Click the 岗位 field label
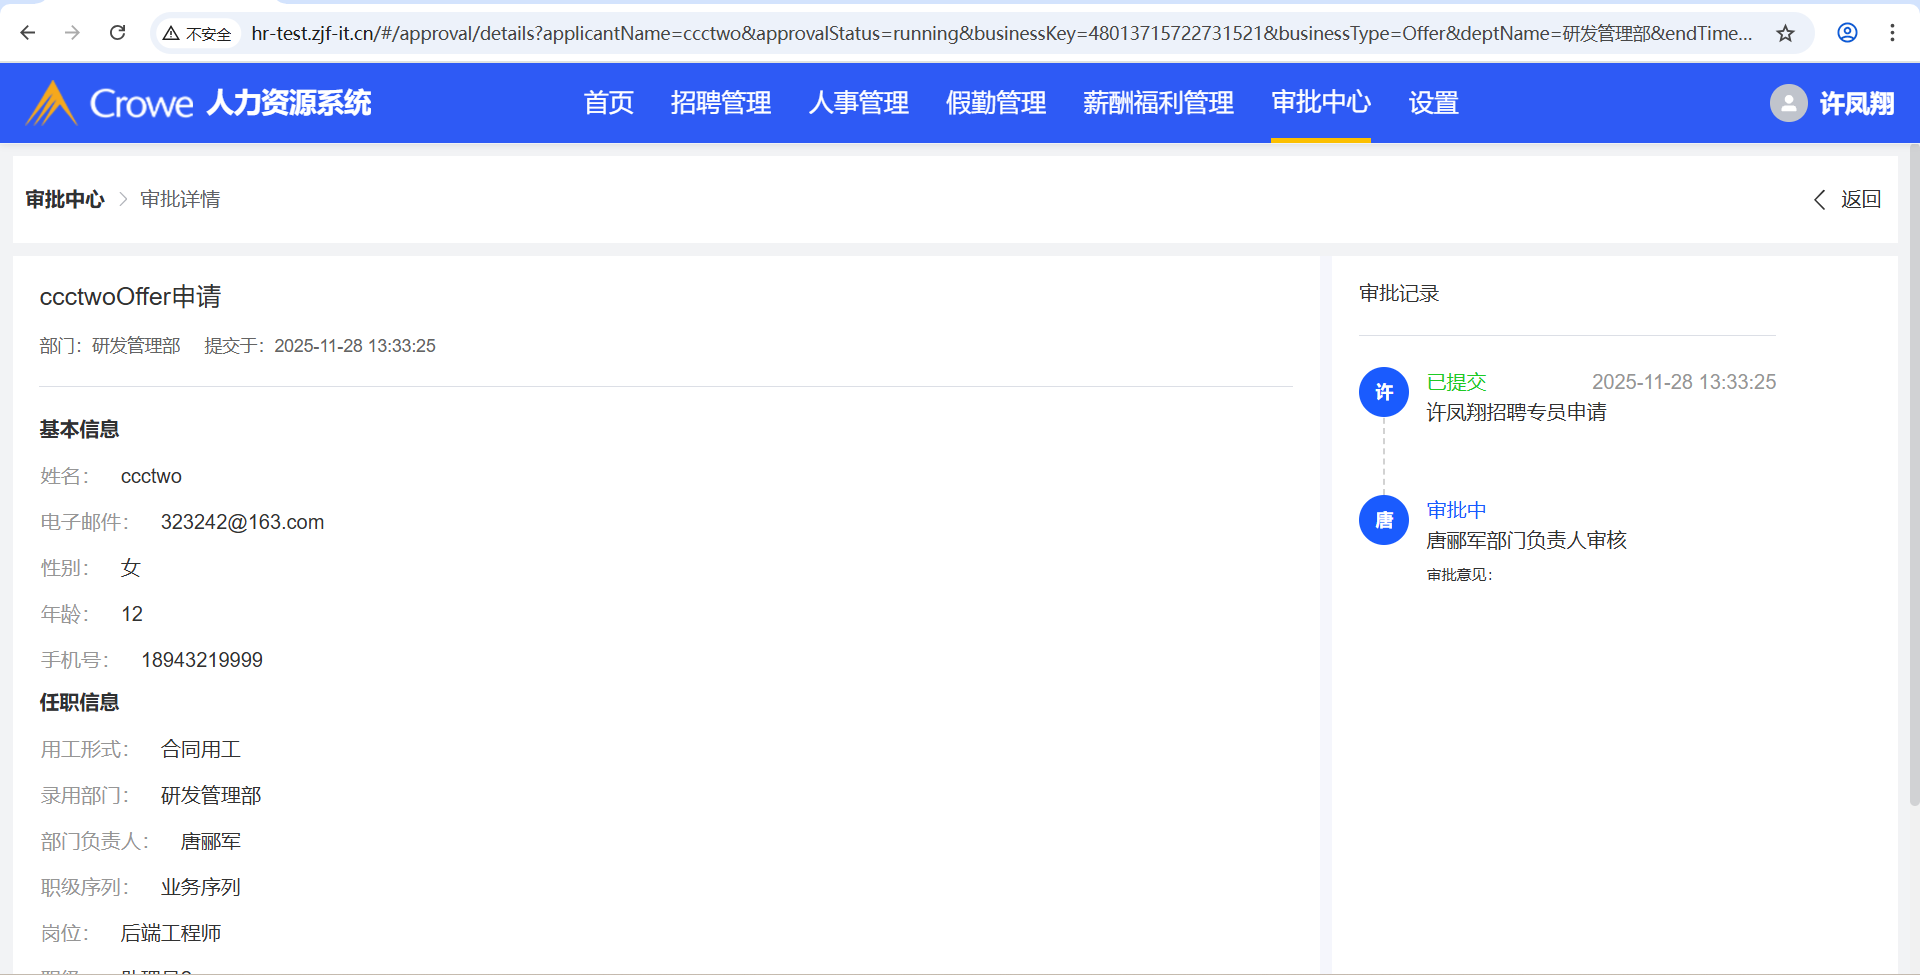The width and height of the screenshot is (1920, 975). click(64, 933)
